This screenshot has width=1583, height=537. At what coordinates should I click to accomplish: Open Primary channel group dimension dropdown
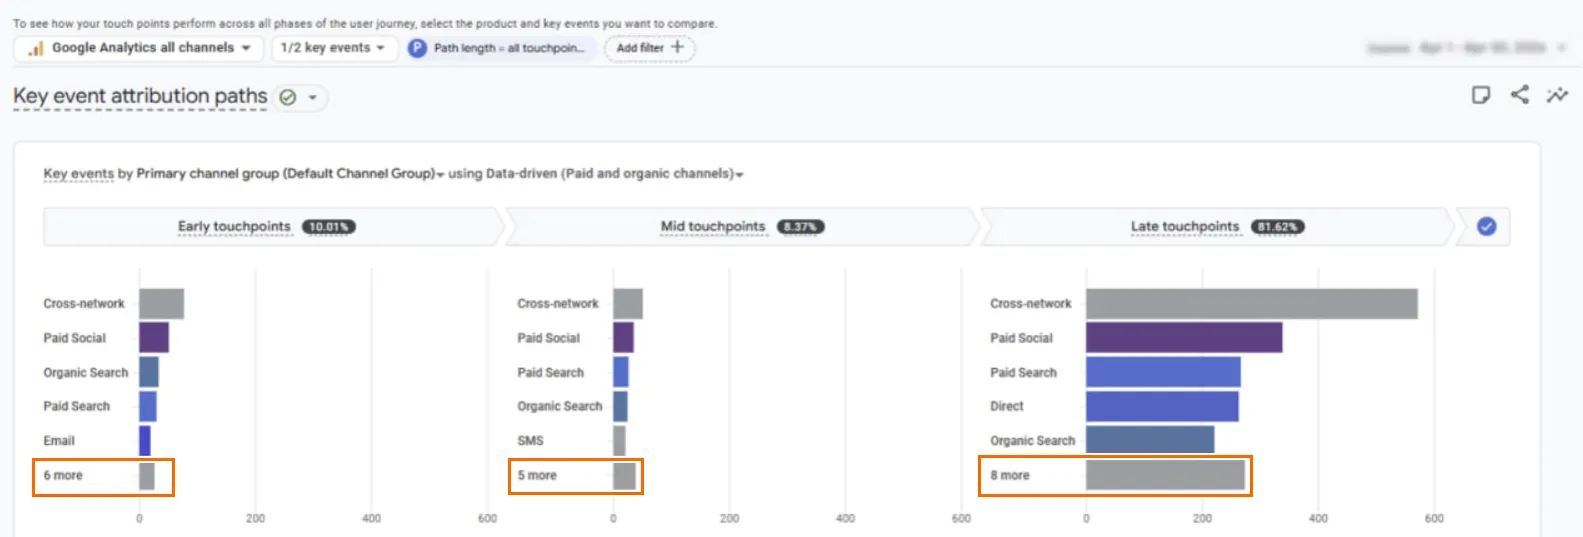(290, 174)
